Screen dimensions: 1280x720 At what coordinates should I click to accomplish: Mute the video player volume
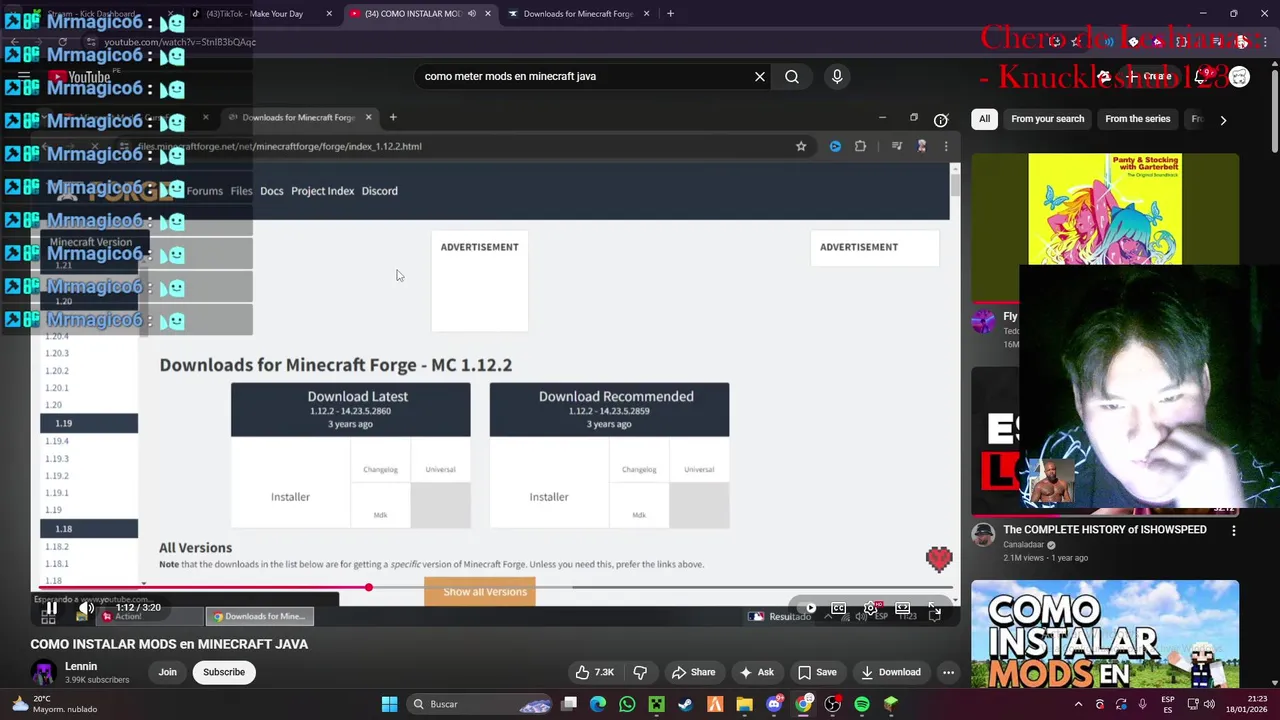(86, 608)
